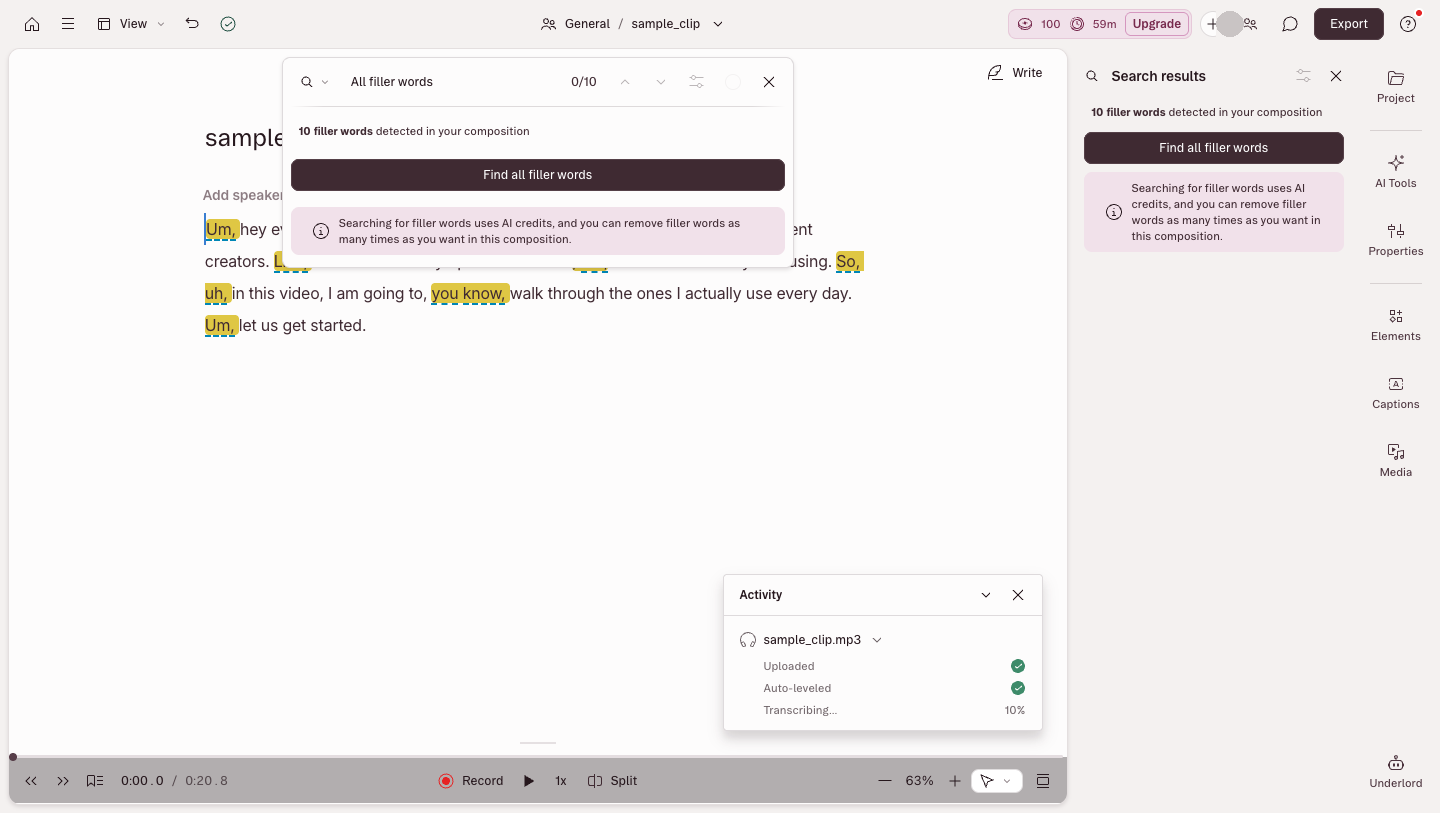Screen dimensions: 1440x813
Task: Open the comments icon in top bar
Action: click(1290, 24)
